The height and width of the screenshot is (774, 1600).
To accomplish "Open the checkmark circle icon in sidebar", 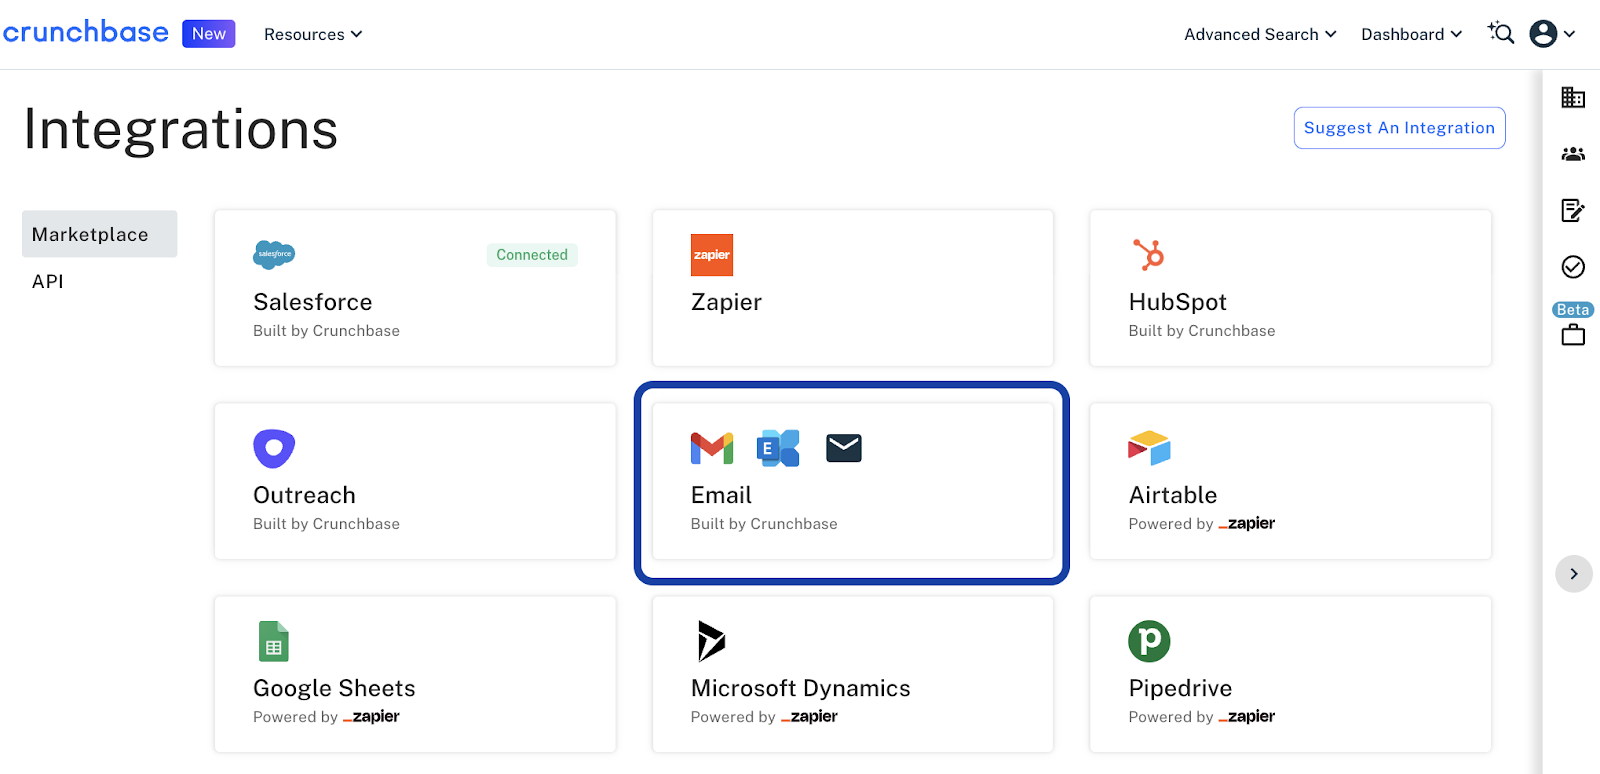I will tap(1573, 266).
